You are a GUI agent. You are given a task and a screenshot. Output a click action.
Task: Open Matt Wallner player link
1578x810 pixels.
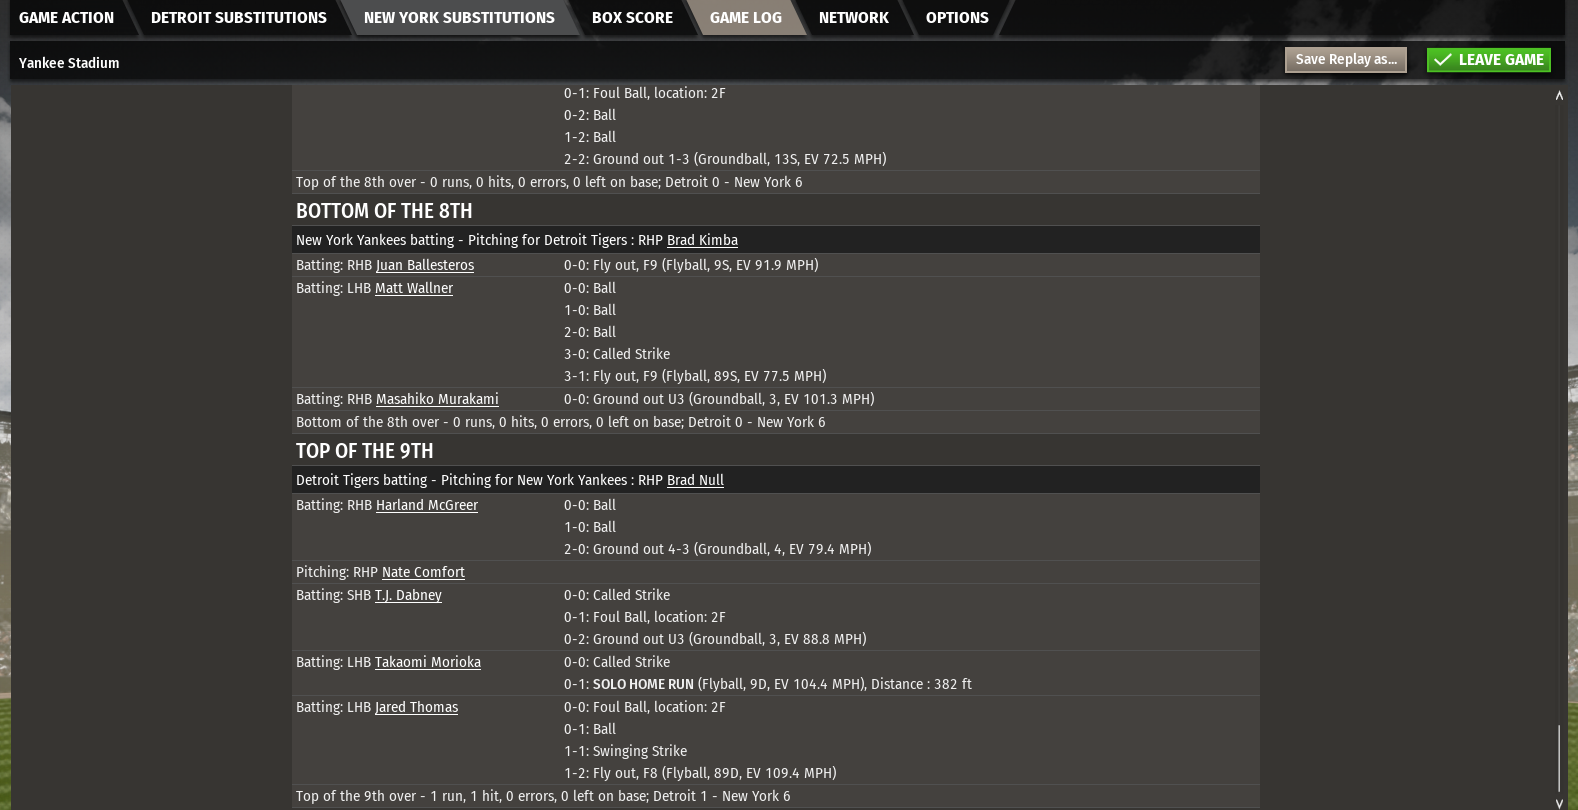(x=414, y=288)
